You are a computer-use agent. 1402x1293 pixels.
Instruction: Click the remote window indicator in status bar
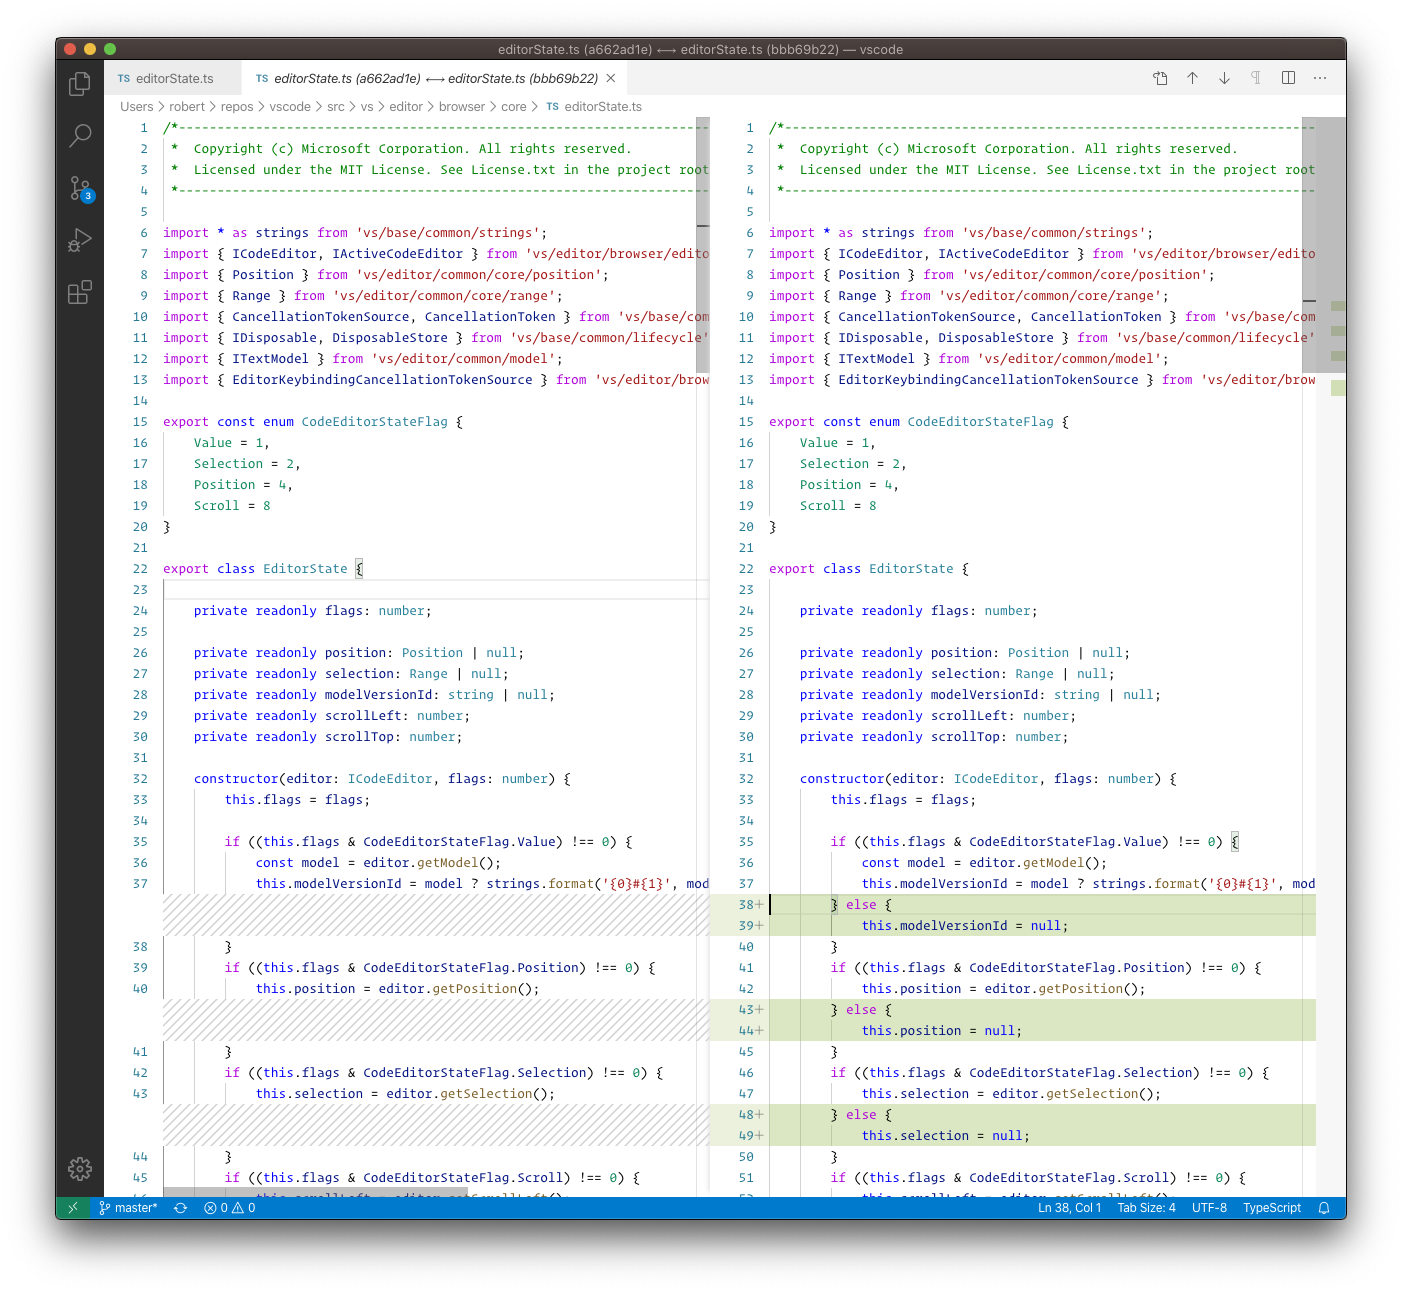72,1208
